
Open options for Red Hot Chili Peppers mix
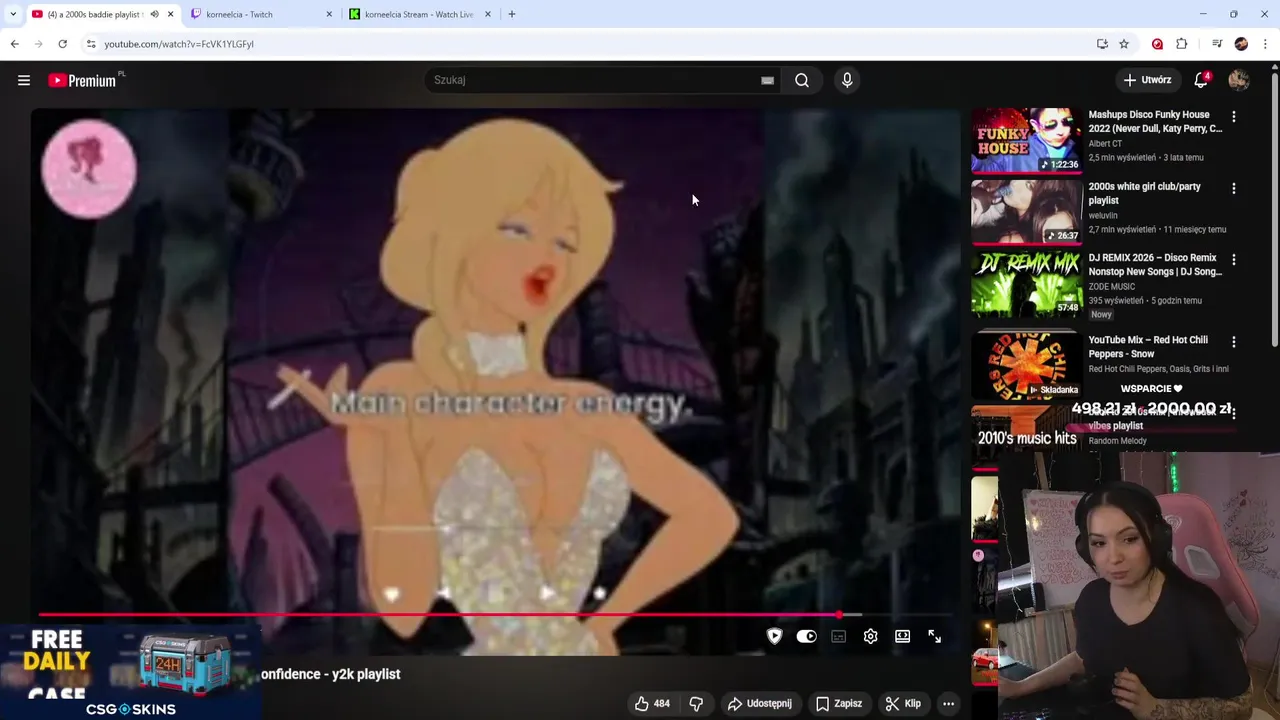click(x=1233, y=342)
